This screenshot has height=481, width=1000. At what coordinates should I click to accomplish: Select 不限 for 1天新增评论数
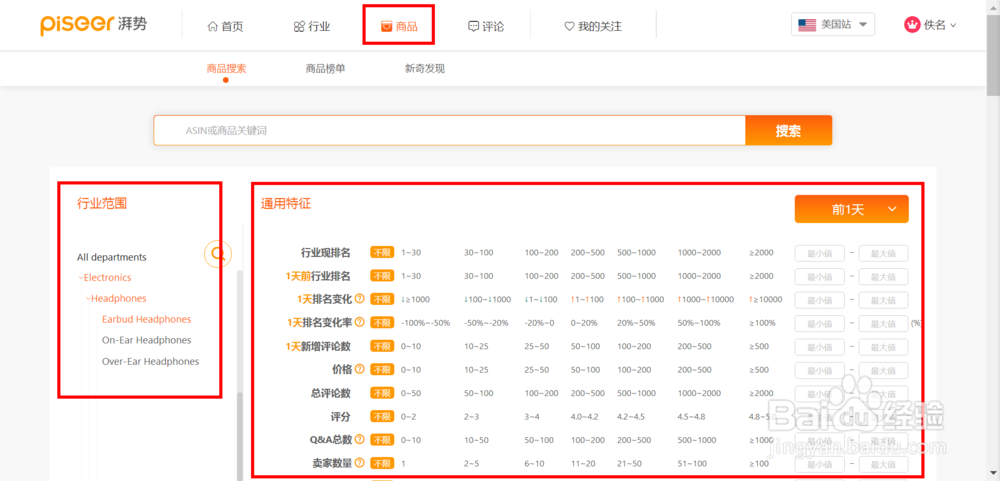[382, 346]
